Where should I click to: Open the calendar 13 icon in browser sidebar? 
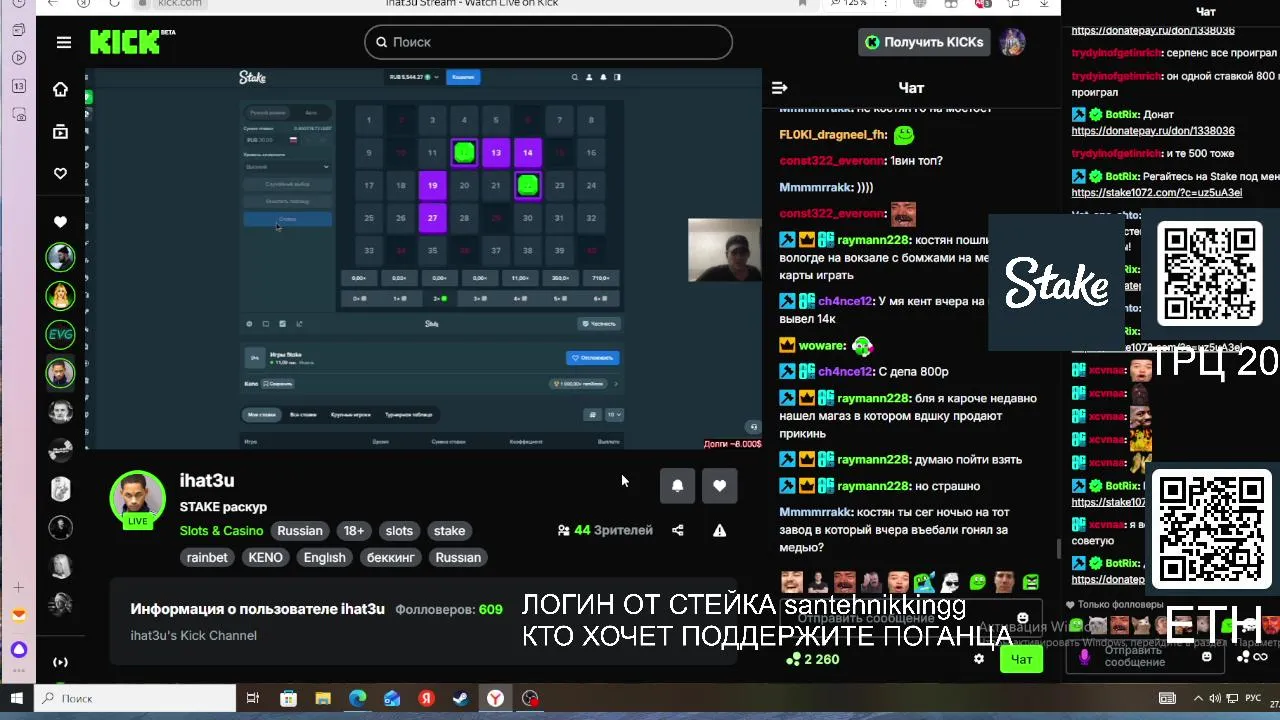(19, 86)
